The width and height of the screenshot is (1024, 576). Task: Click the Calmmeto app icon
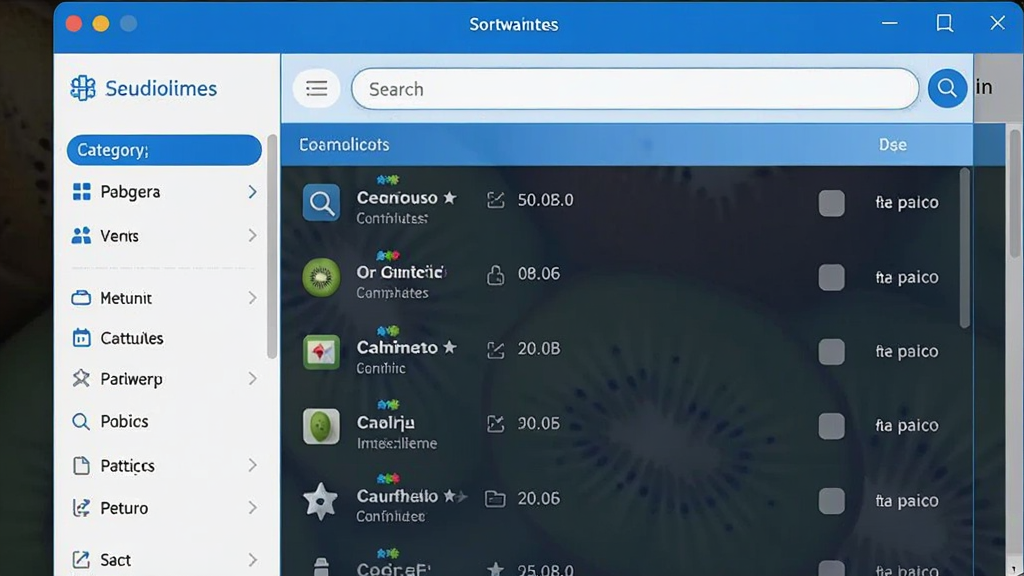321,353
